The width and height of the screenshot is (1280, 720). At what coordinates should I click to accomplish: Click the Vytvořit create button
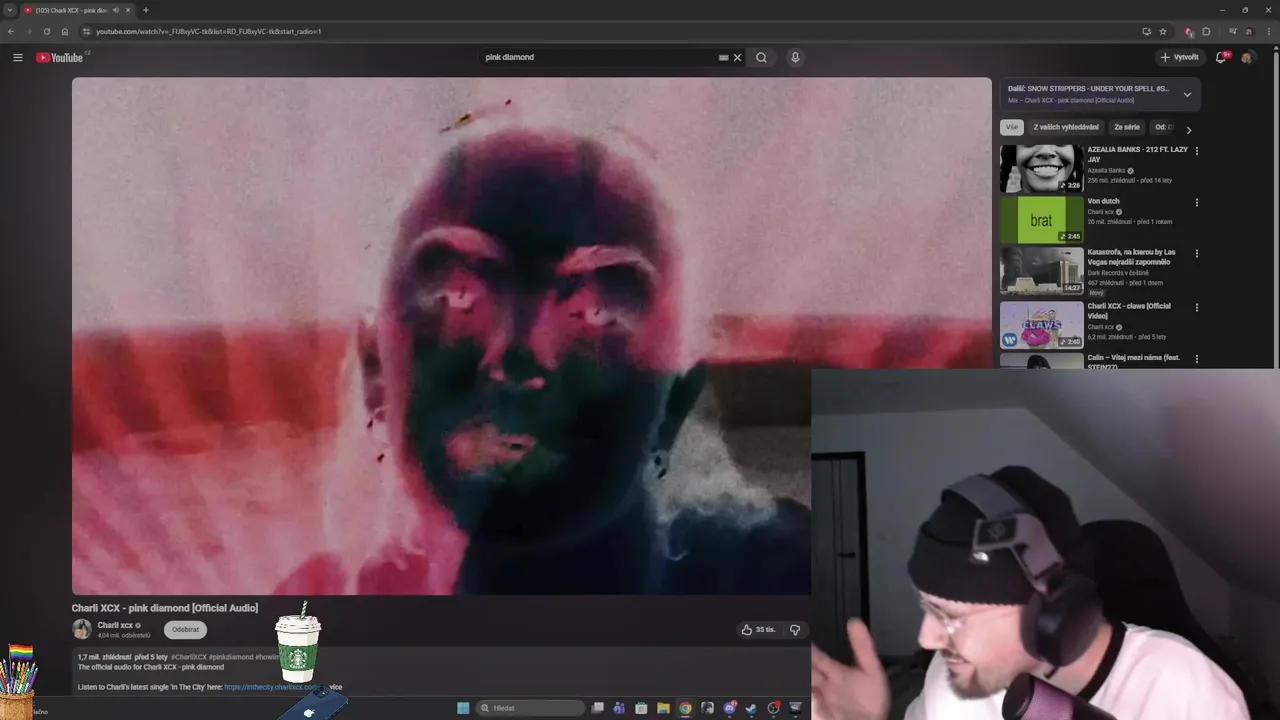[x=1180, y=57]
